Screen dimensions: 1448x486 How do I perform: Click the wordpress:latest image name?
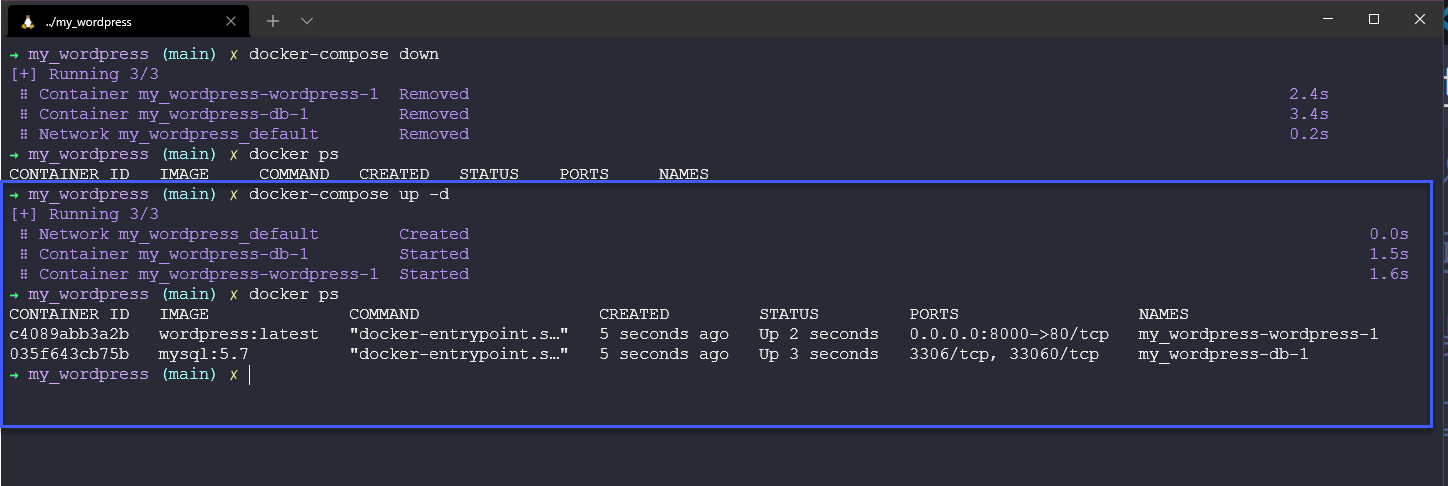click(238, 334)
